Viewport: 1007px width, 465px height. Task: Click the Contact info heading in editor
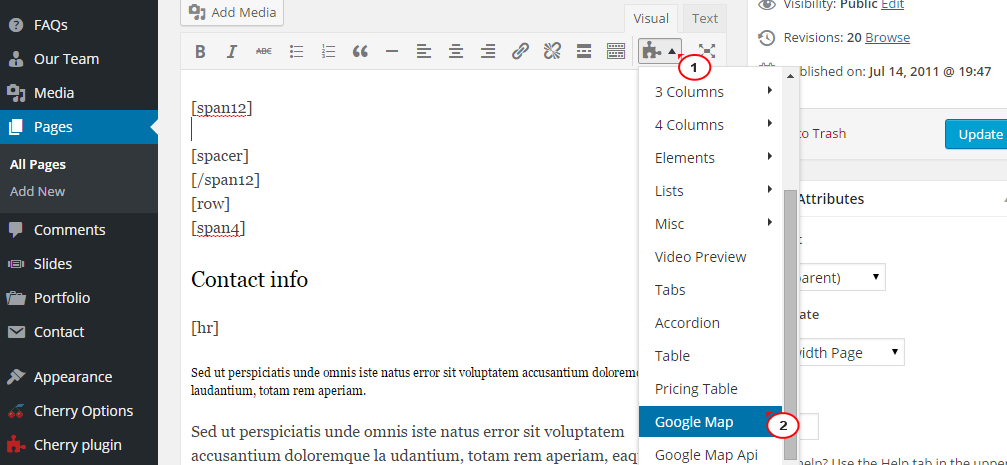249,279
